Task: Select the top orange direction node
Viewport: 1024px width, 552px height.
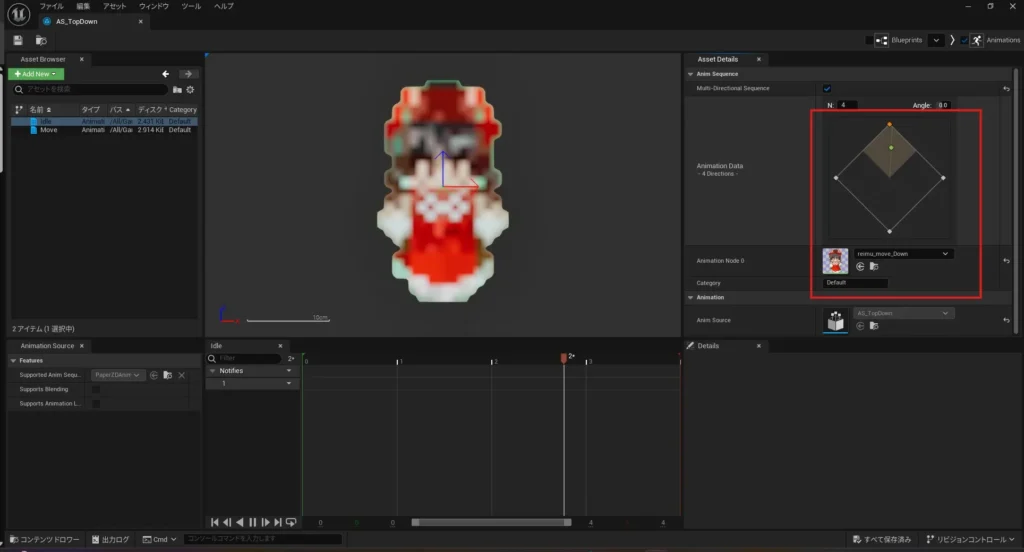Action: tap(889, 124)
